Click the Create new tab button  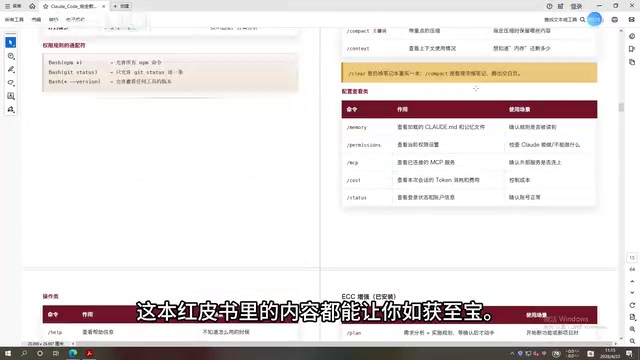click(x=121, y=6)
